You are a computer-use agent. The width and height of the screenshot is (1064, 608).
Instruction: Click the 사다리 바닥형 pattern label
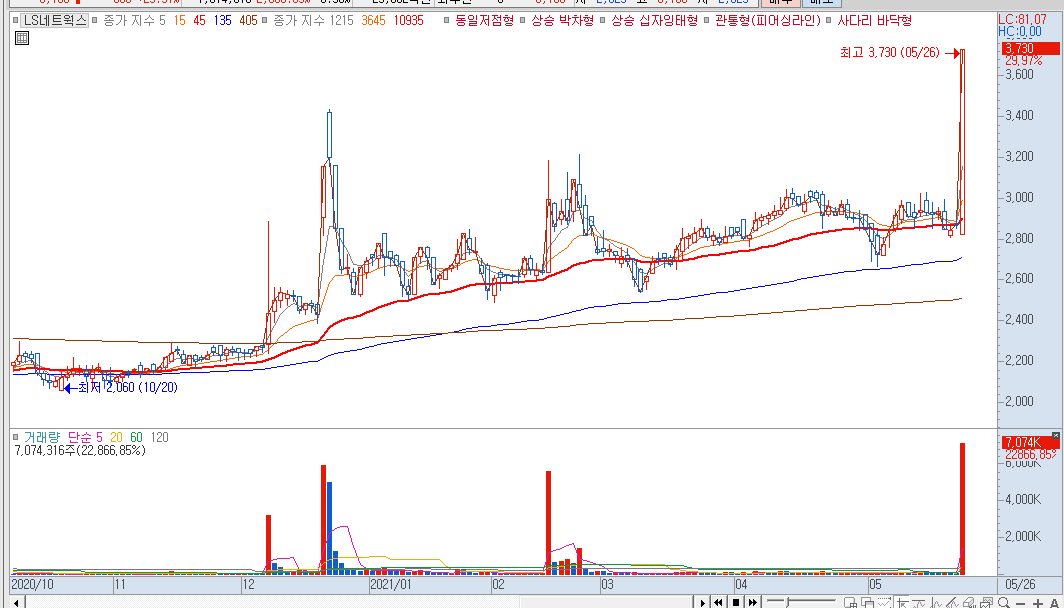pyautogui.click(x=875, y=20)
